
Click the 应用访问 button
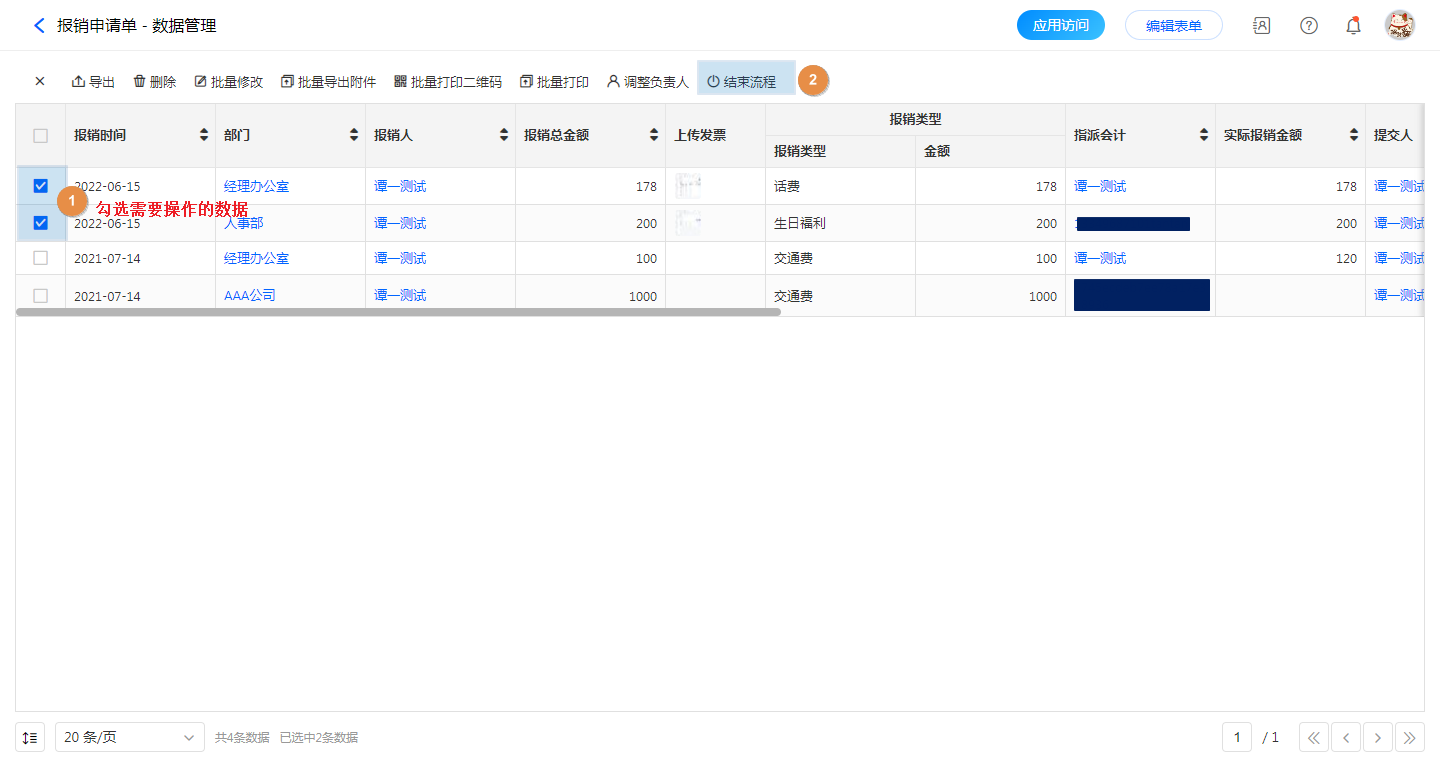pyautogui.click(x=1060, y=26)
